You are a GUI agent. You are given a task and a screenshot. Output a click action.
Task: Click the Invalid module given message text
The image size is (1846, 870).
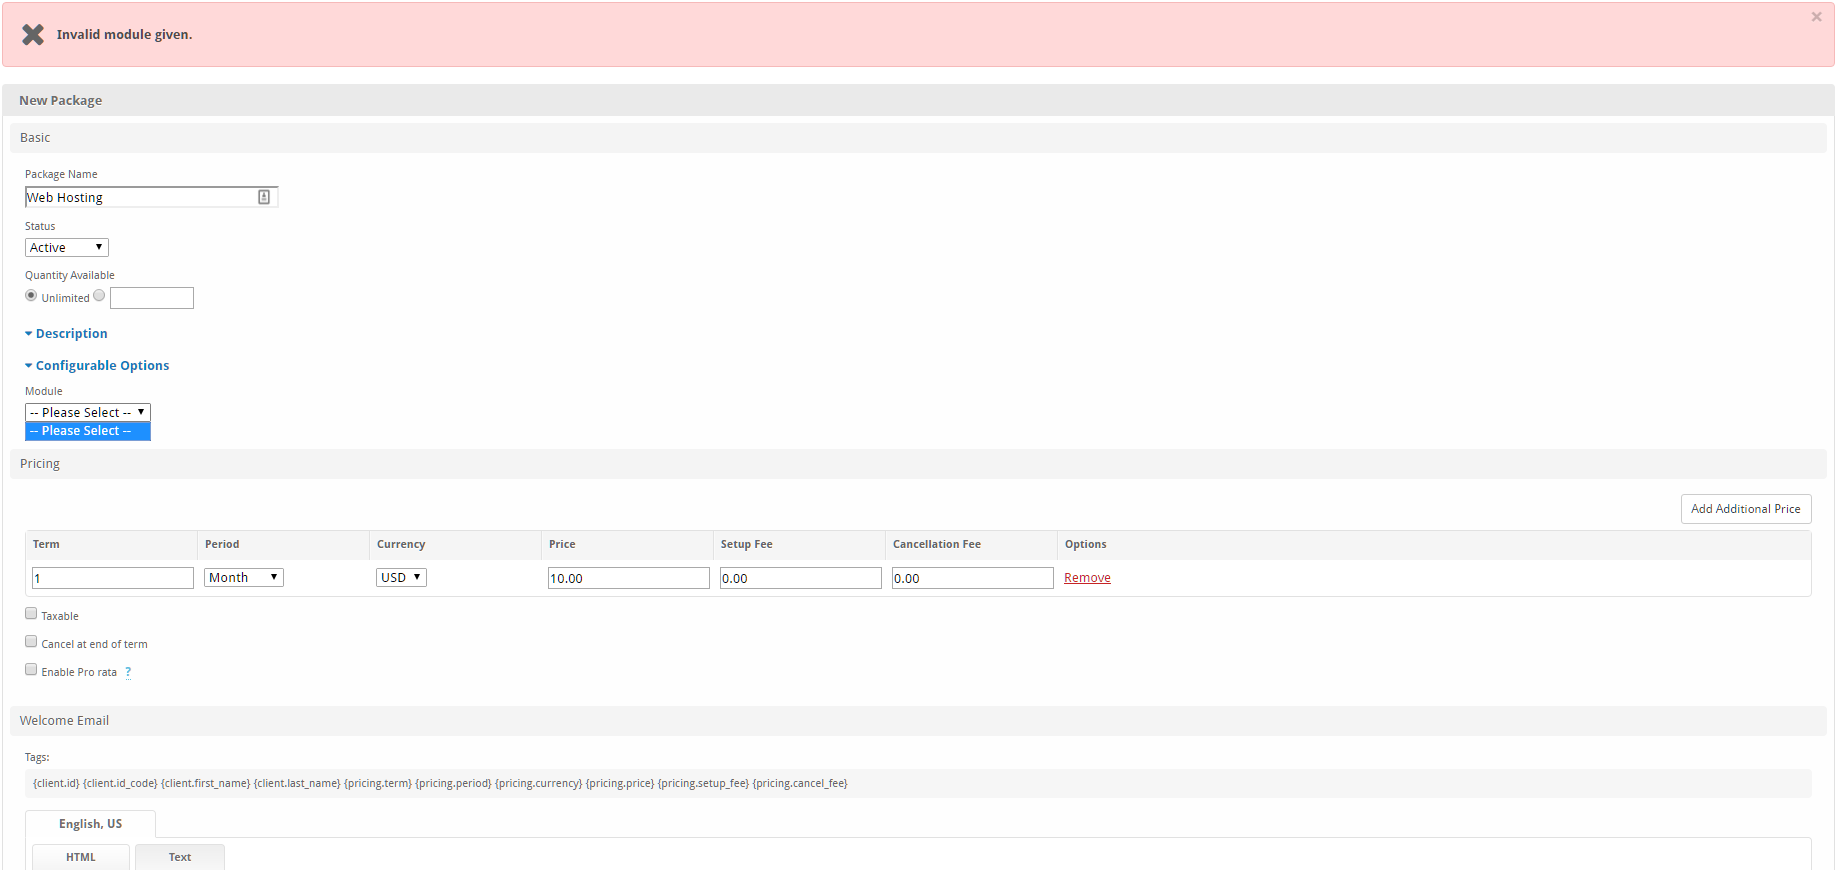(124, 35)
